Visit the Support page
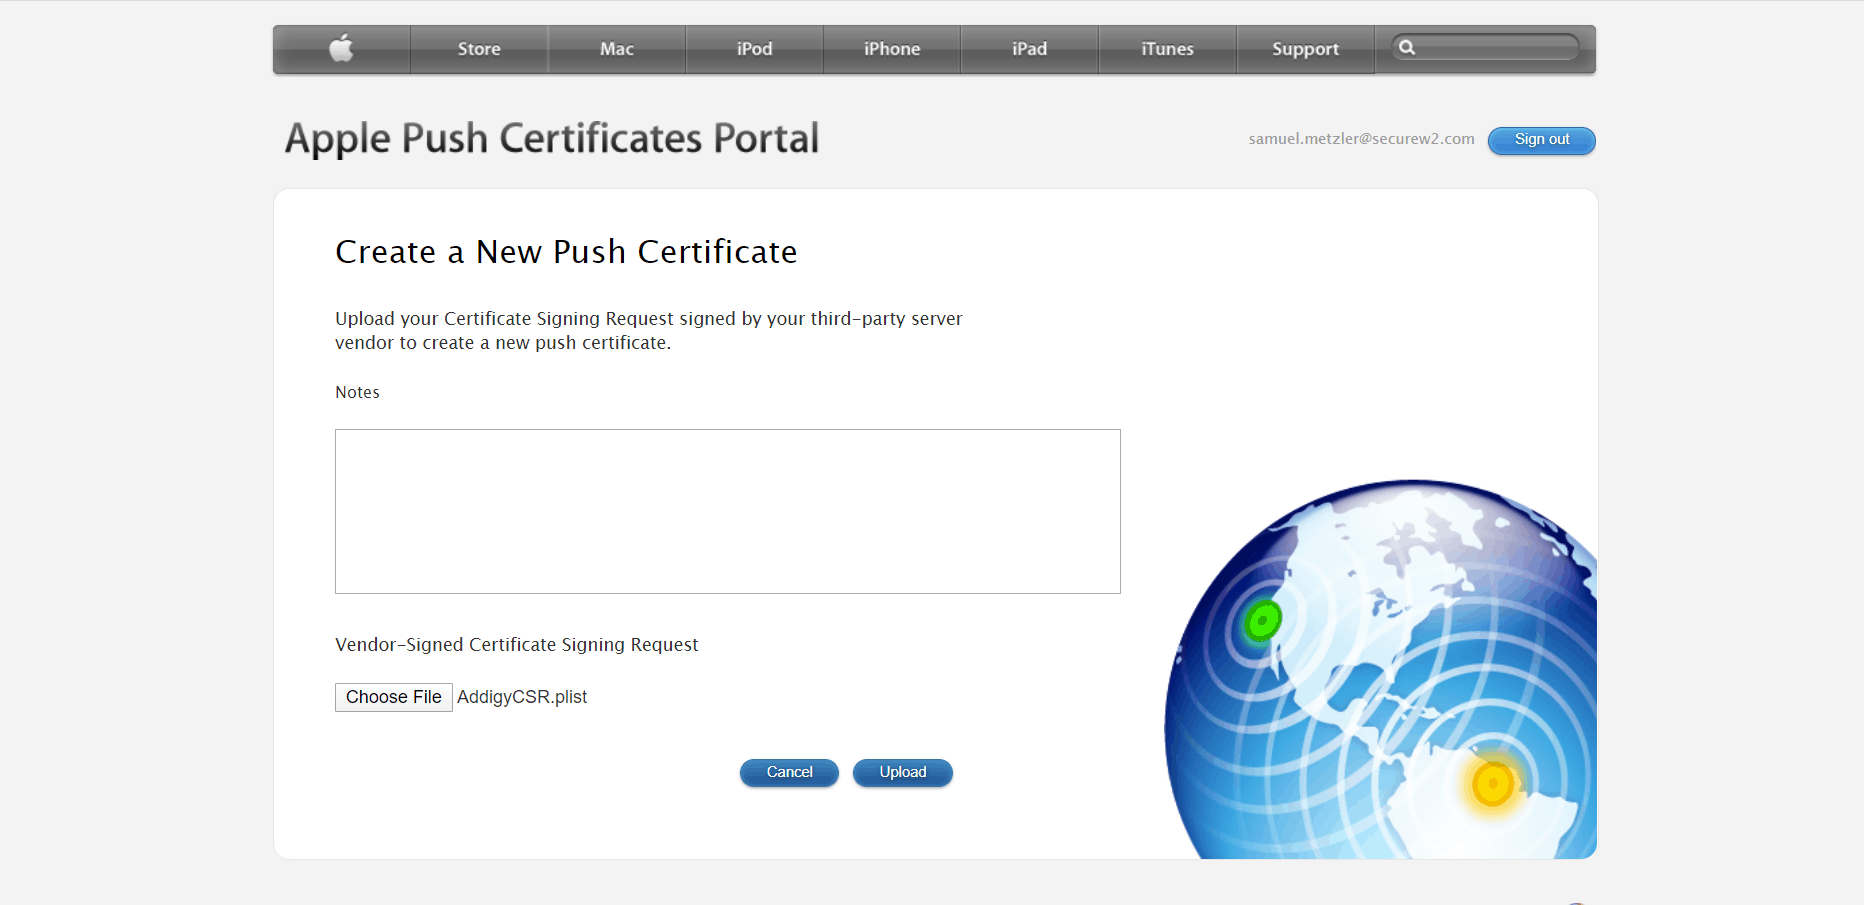Viewport: 1864px width, 905px height. [1305, 49]
